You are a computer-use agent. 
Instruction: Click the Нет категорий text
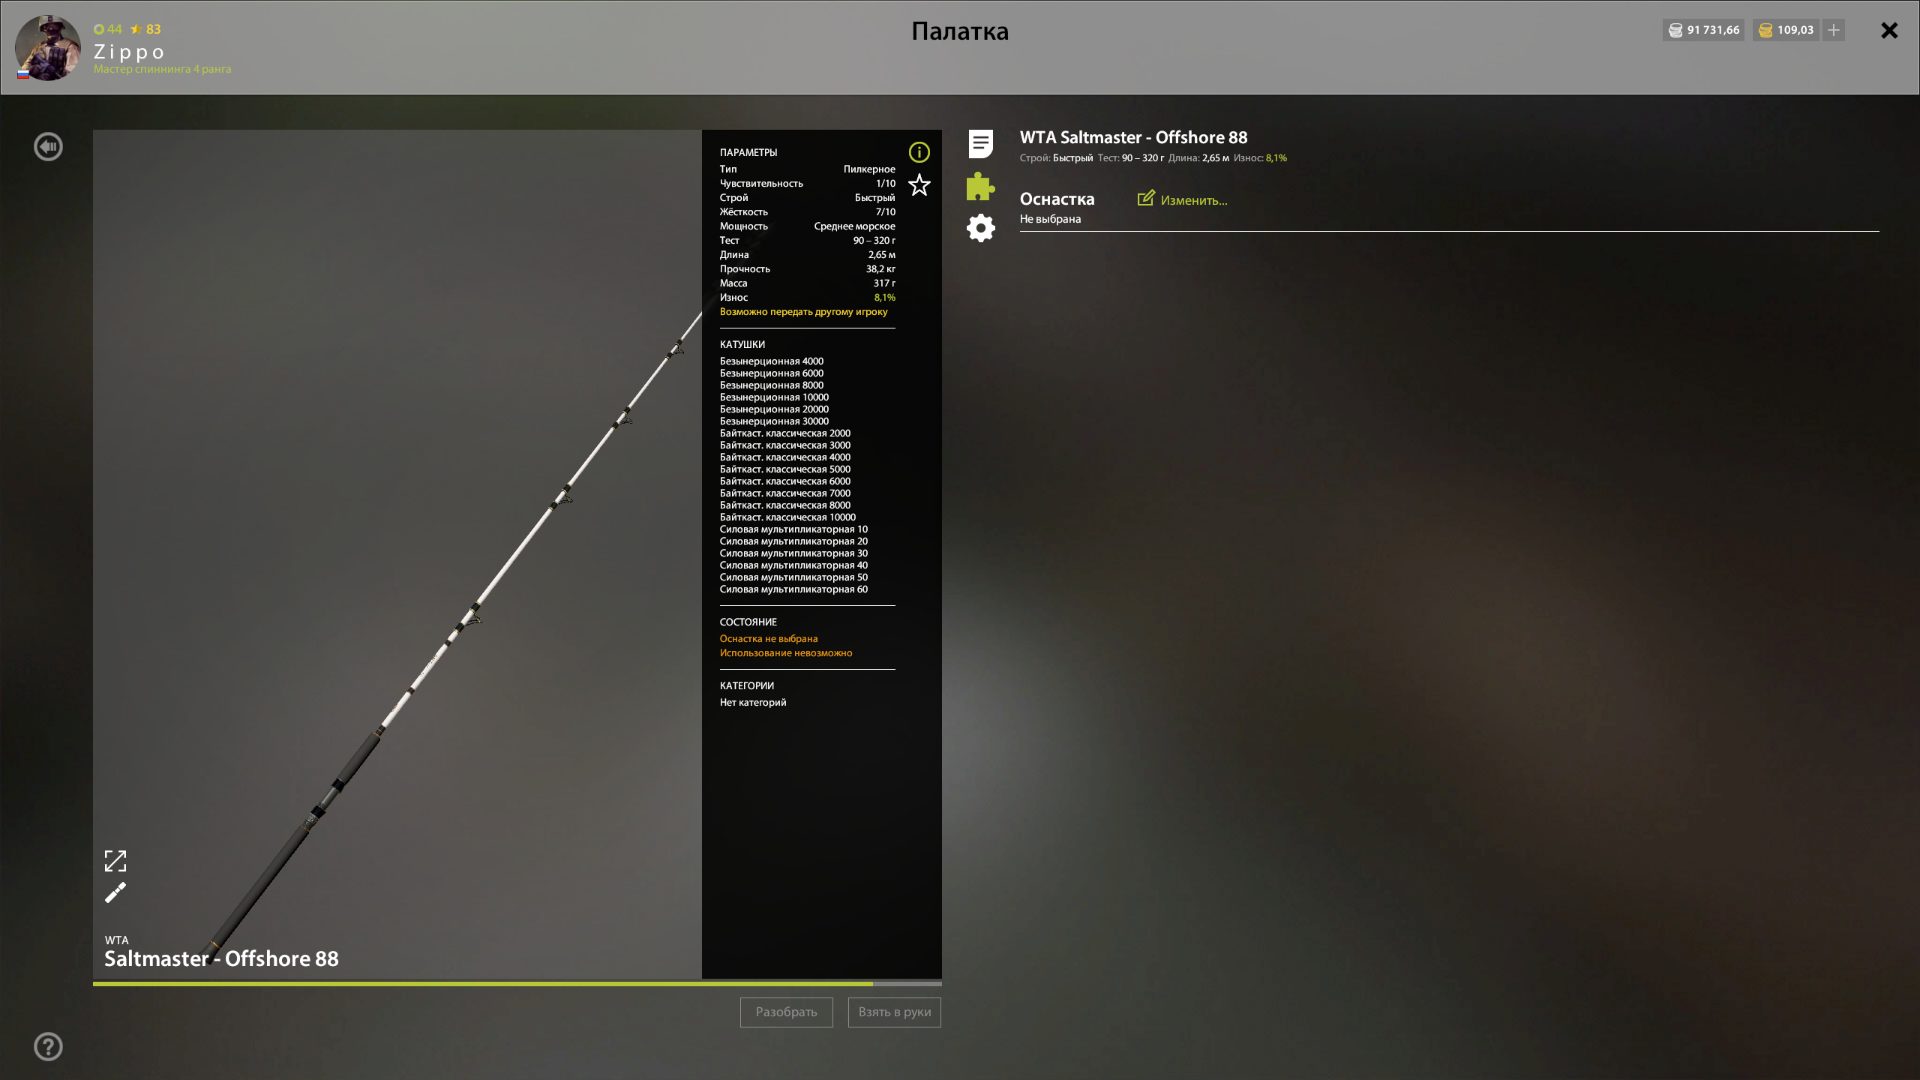click(x=752, y=703)
